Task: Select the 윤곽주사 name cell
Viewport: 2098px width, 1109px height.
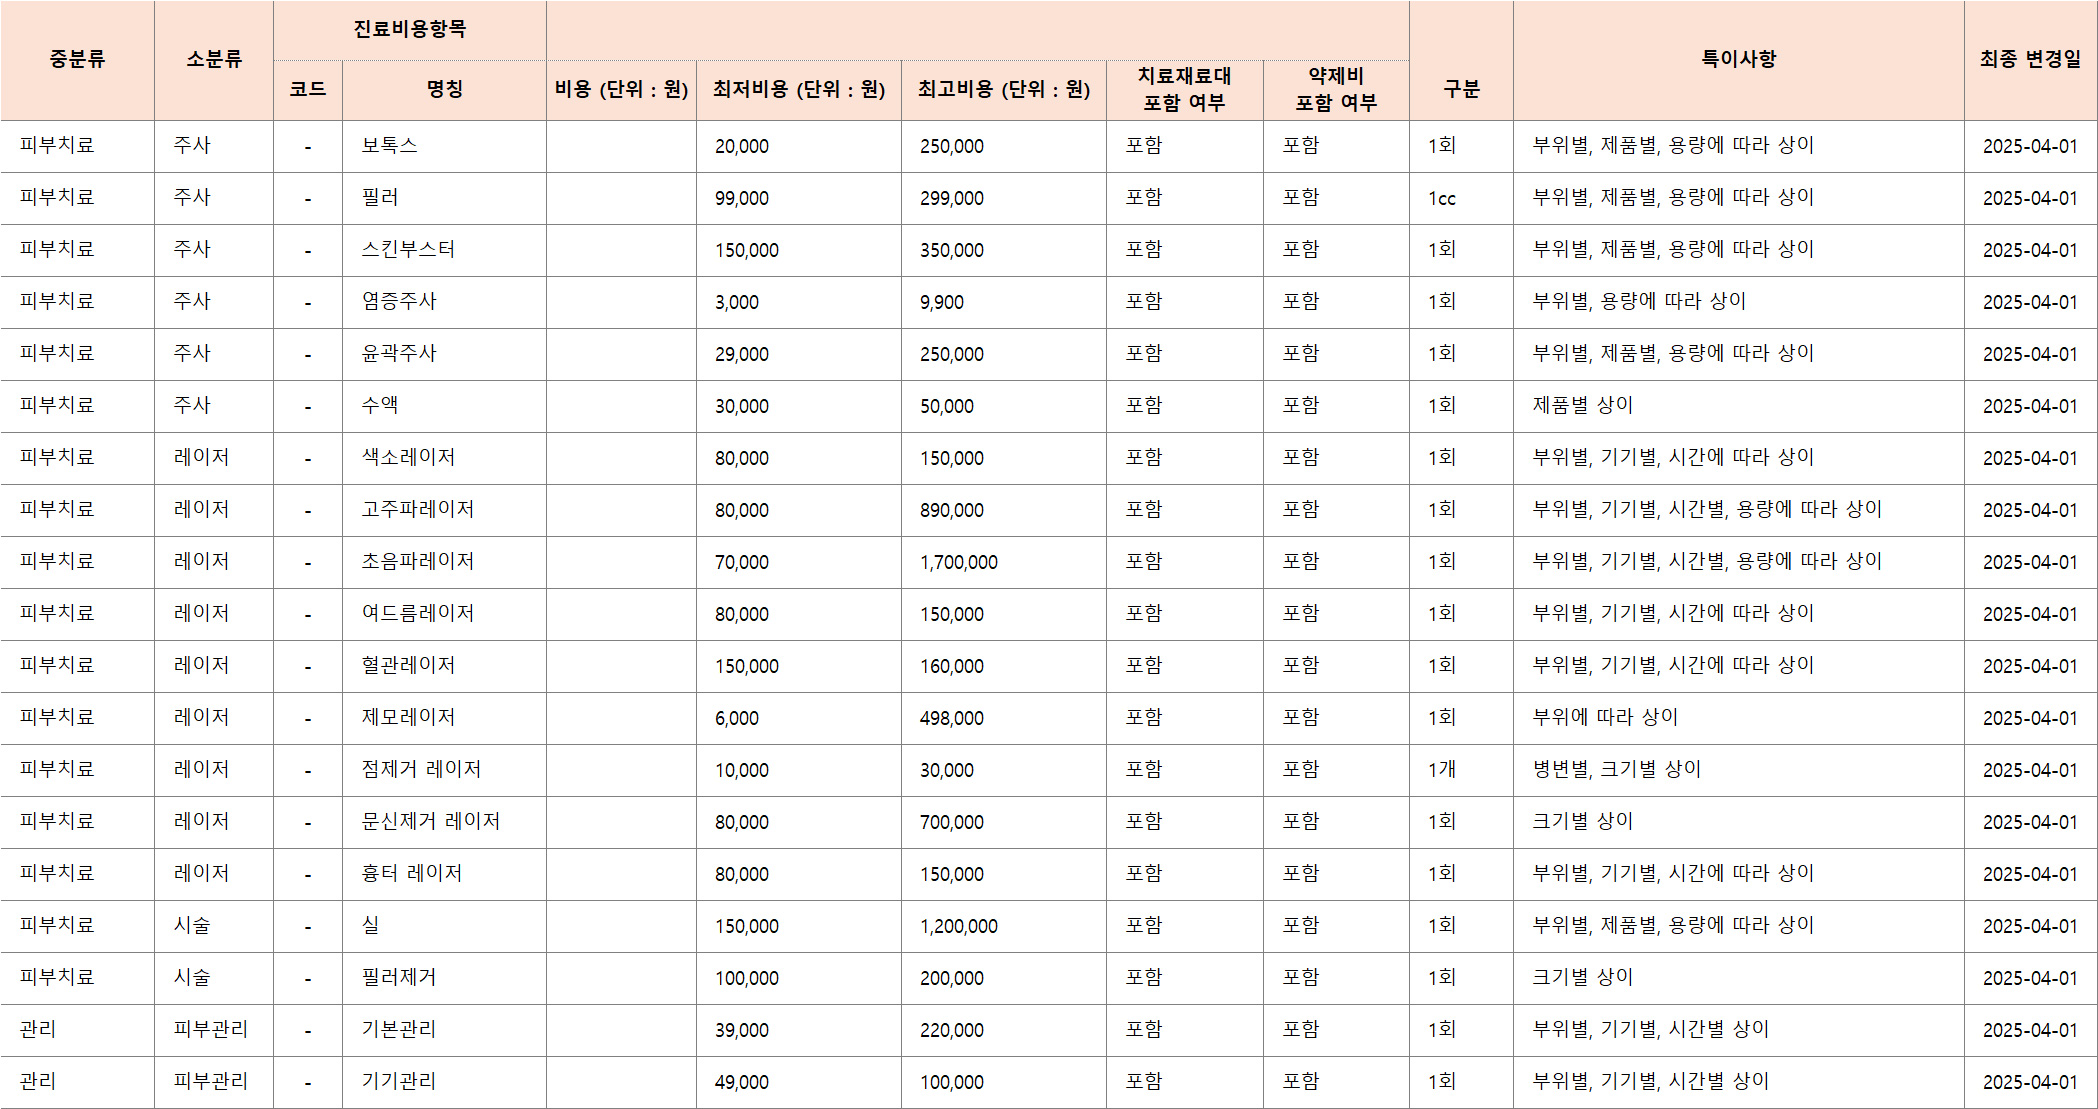Action: (444, 354)
